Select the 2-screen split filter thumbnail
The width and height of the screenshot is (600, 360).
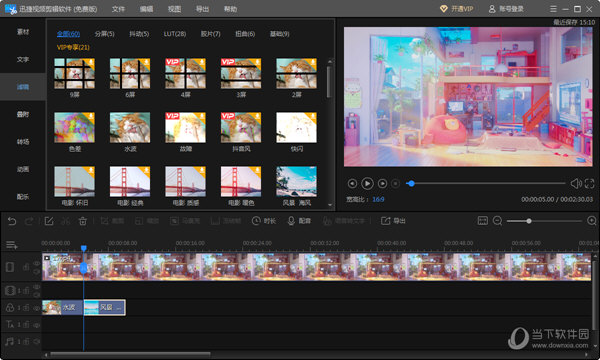[296, 73]
